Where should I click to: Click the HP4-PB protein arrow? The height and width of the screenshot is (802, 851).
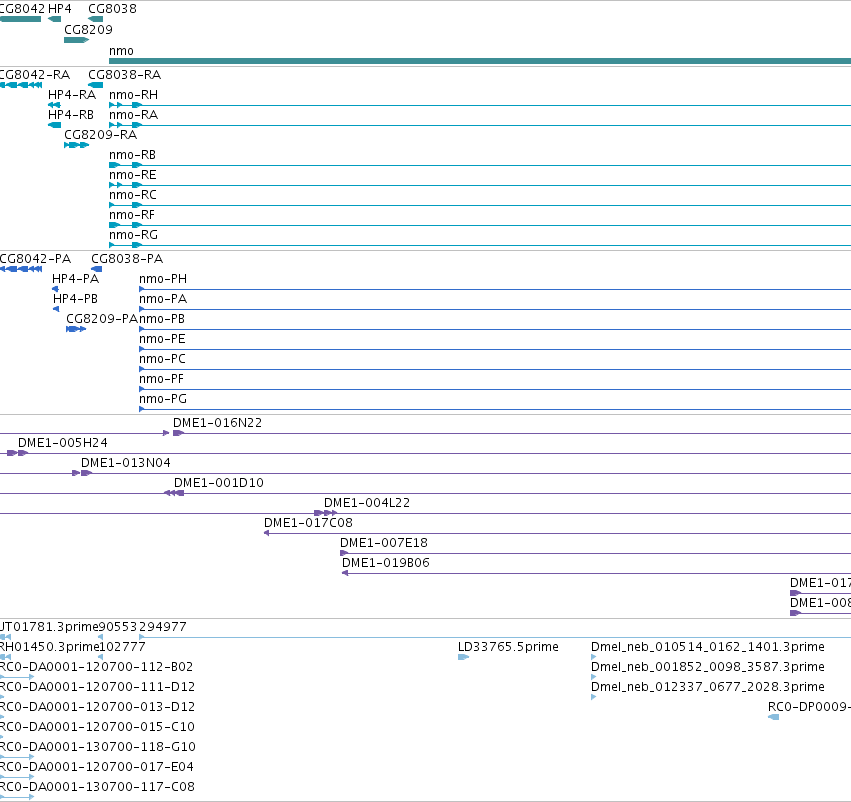click(56, 309)
